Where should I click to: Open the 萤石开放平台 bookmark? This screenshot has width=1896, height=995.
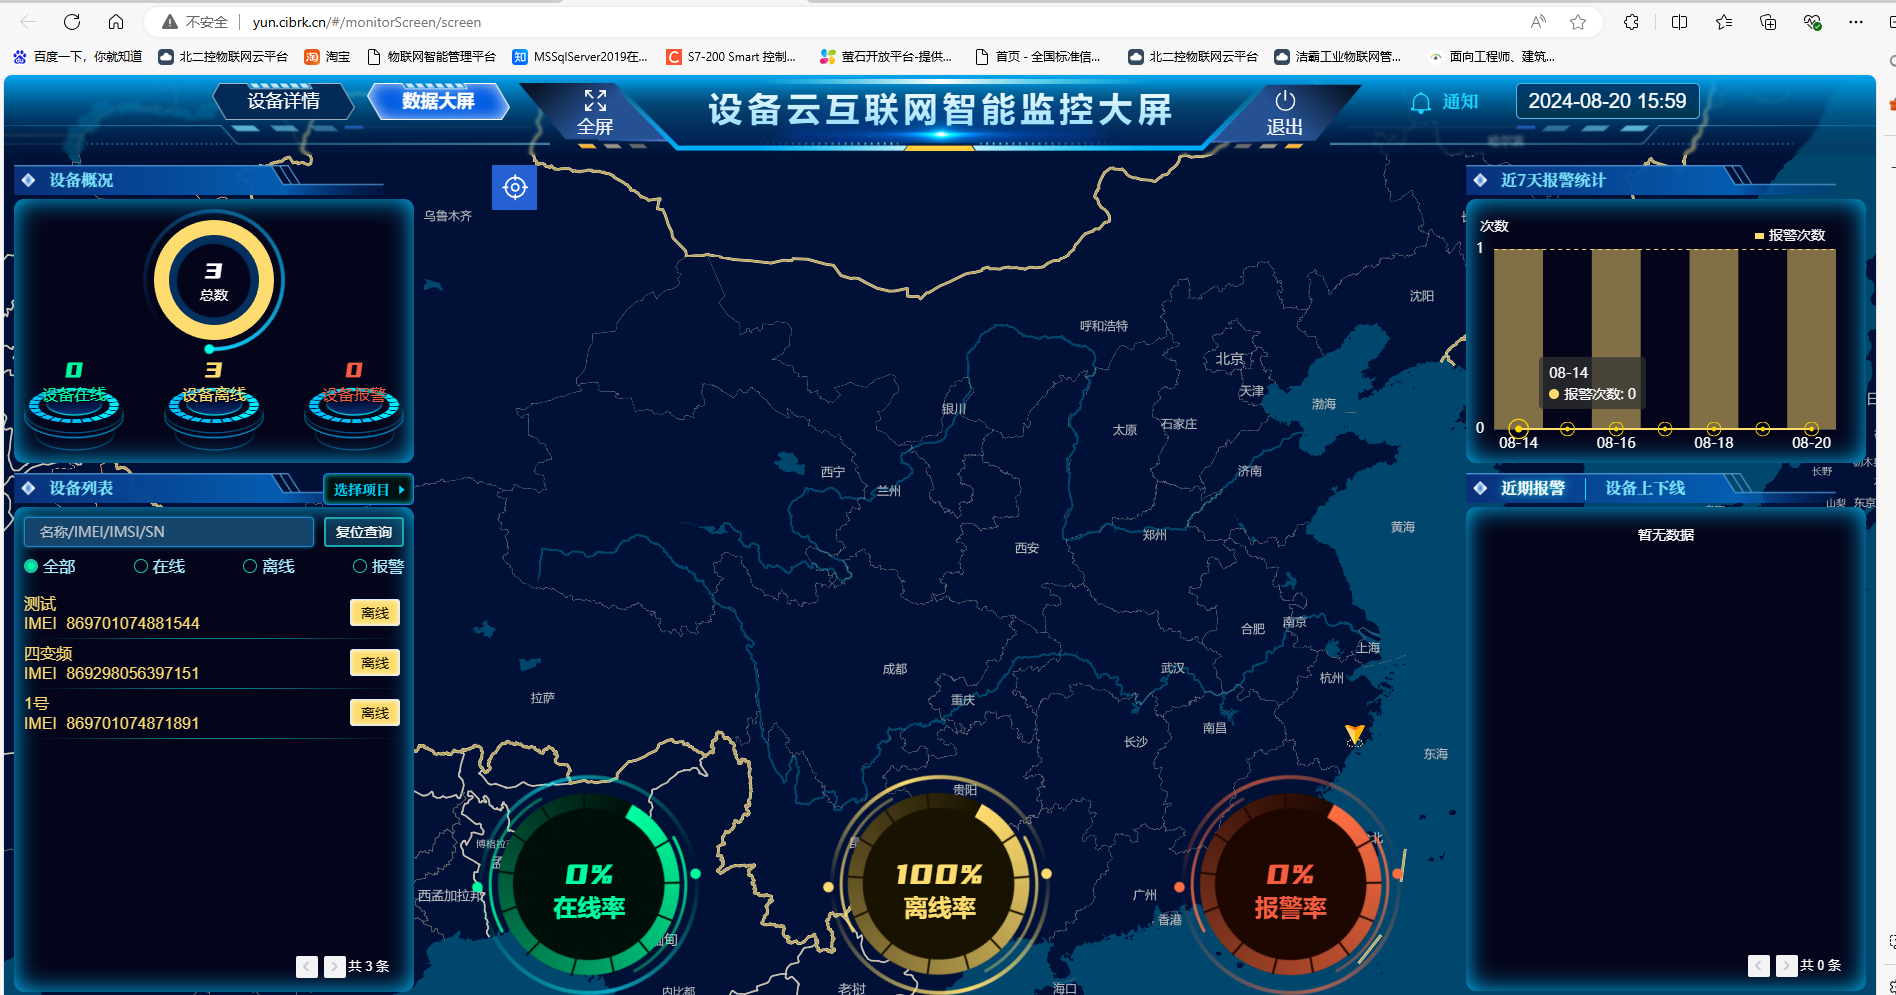pyautogui.click(x=886, y=57)
